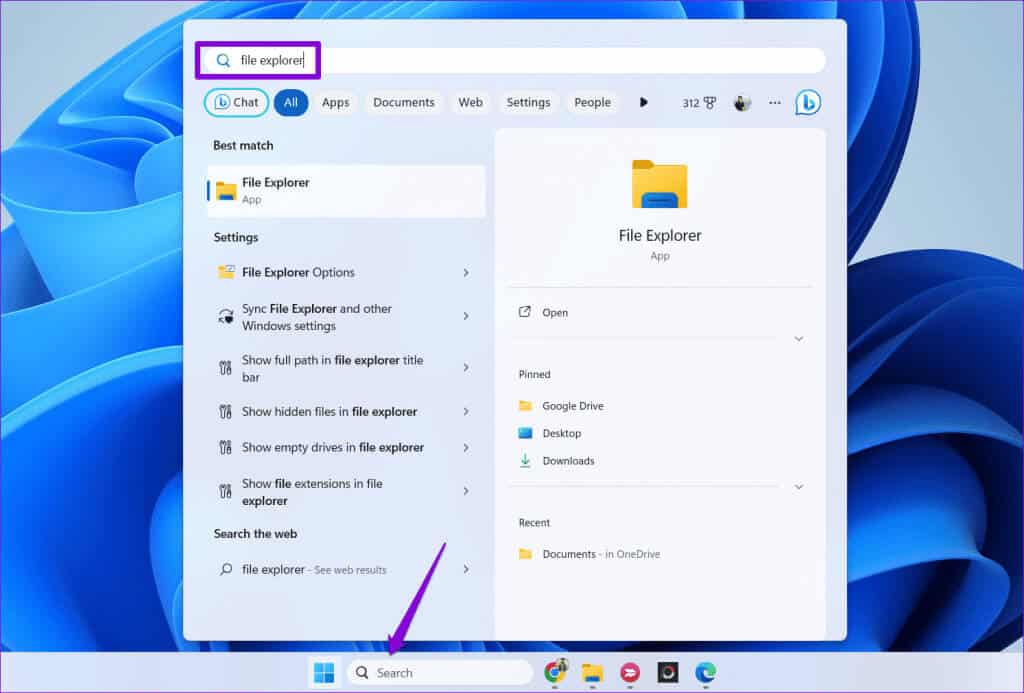Open Chrome from the taskbar
This screenshot has width=1024, height=693.
[x=555, y=672]
